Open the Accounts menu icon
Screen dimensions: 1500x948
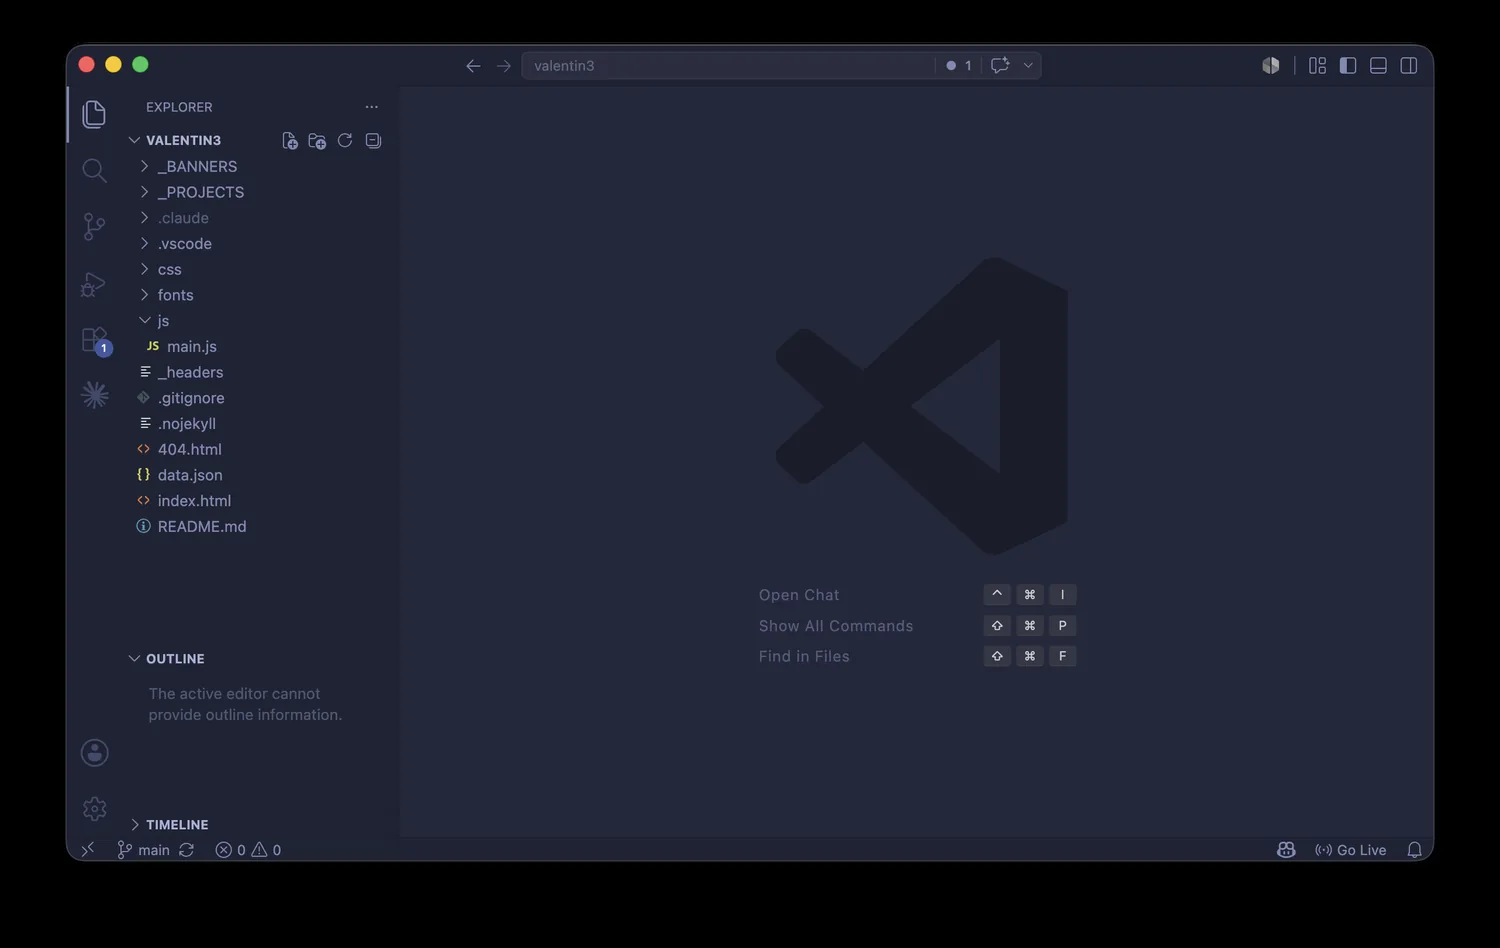[x=95, y=753]
